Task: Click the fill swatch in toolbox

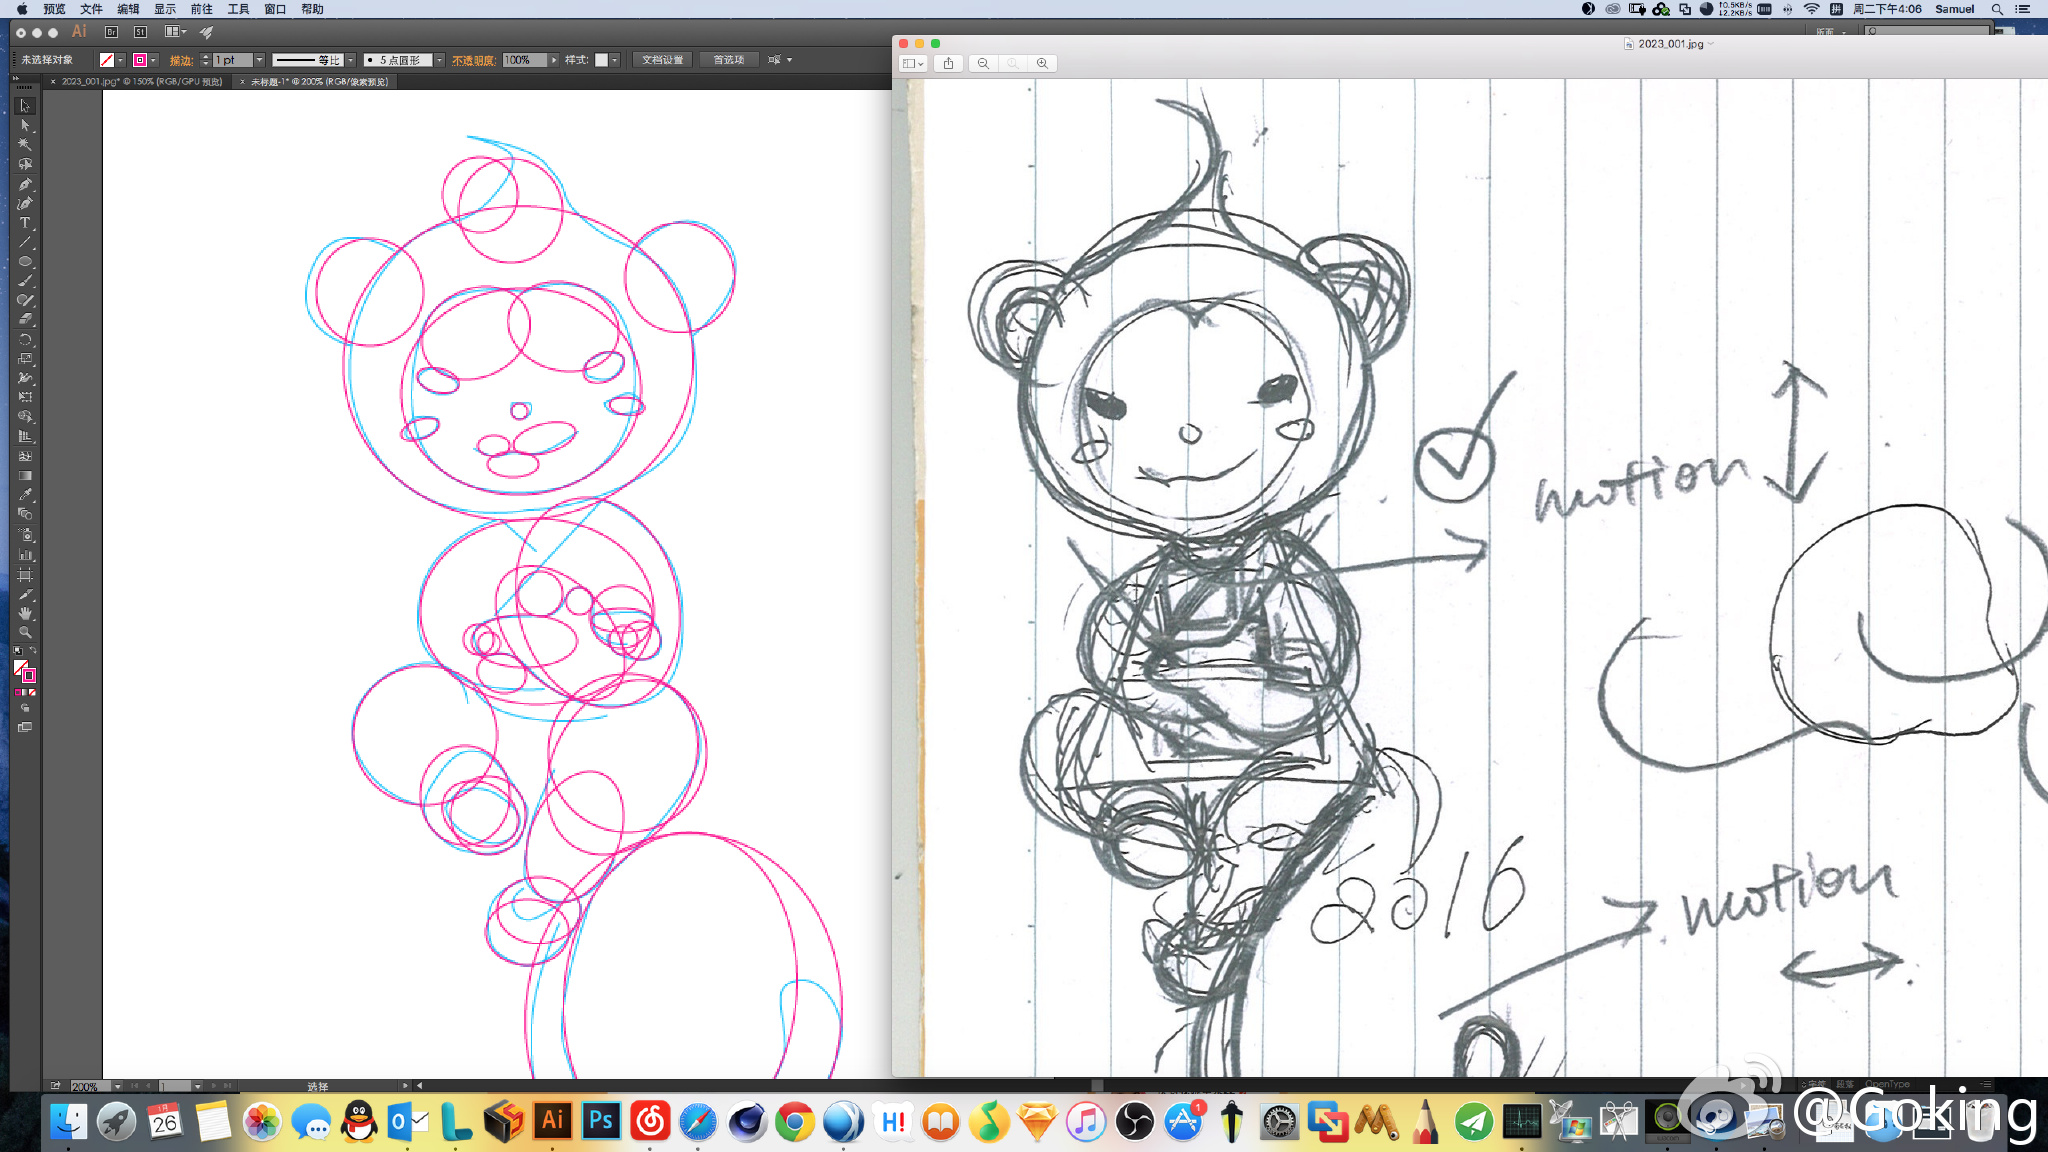Action: [20, 667]
